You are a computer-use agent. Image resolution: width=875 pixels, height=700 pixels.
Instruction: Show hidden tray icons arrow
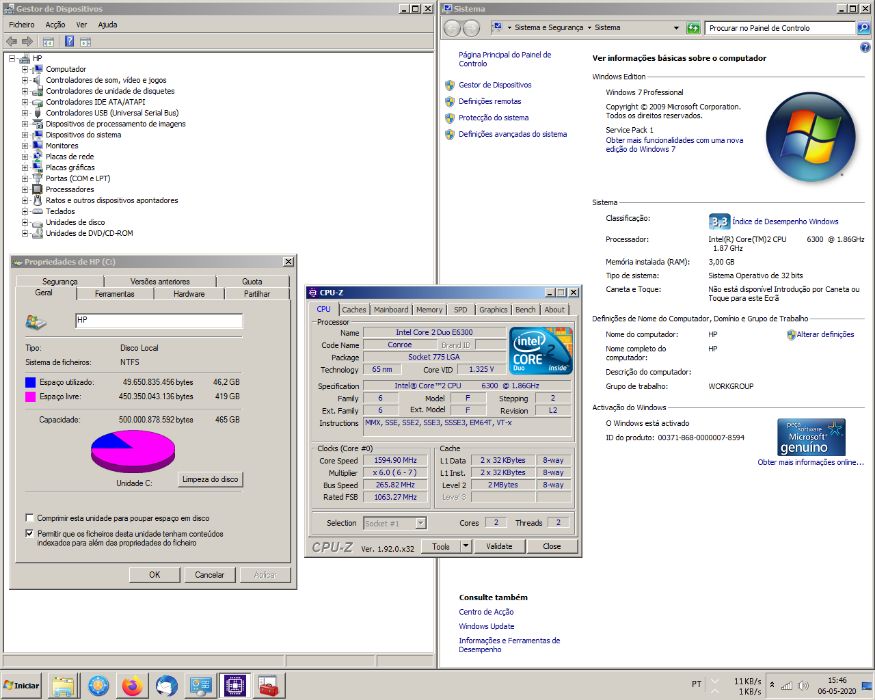tap(772, 684)
